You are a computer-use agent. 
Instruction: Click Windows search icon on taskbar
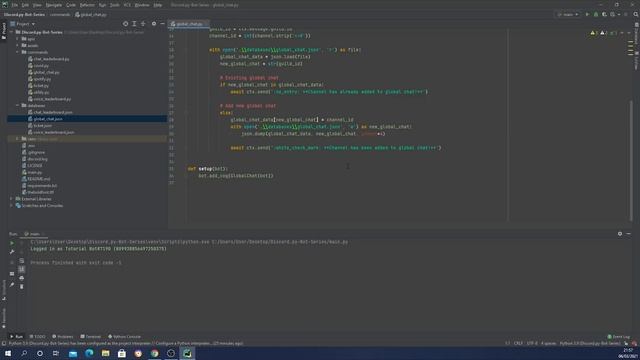(x=24, y=353)
